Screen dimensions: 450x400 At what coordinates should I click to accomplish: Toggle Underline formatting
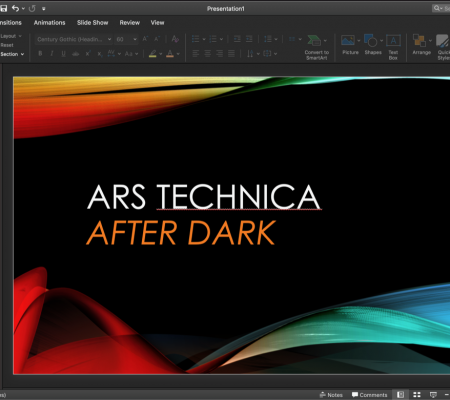coord(63,53)
